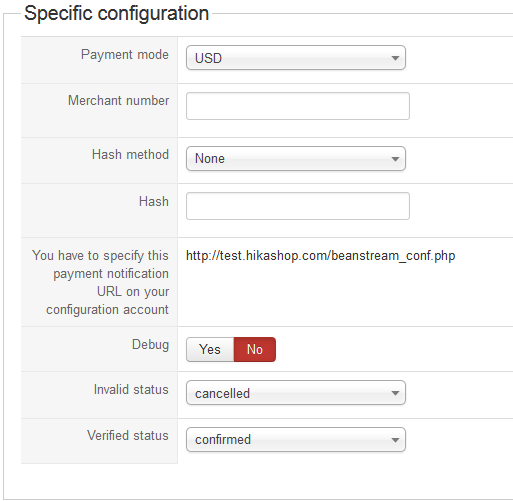Open the Payment mode USD dropdown
Viewport: 513px width, 501px height.
(x=296, y=58)
